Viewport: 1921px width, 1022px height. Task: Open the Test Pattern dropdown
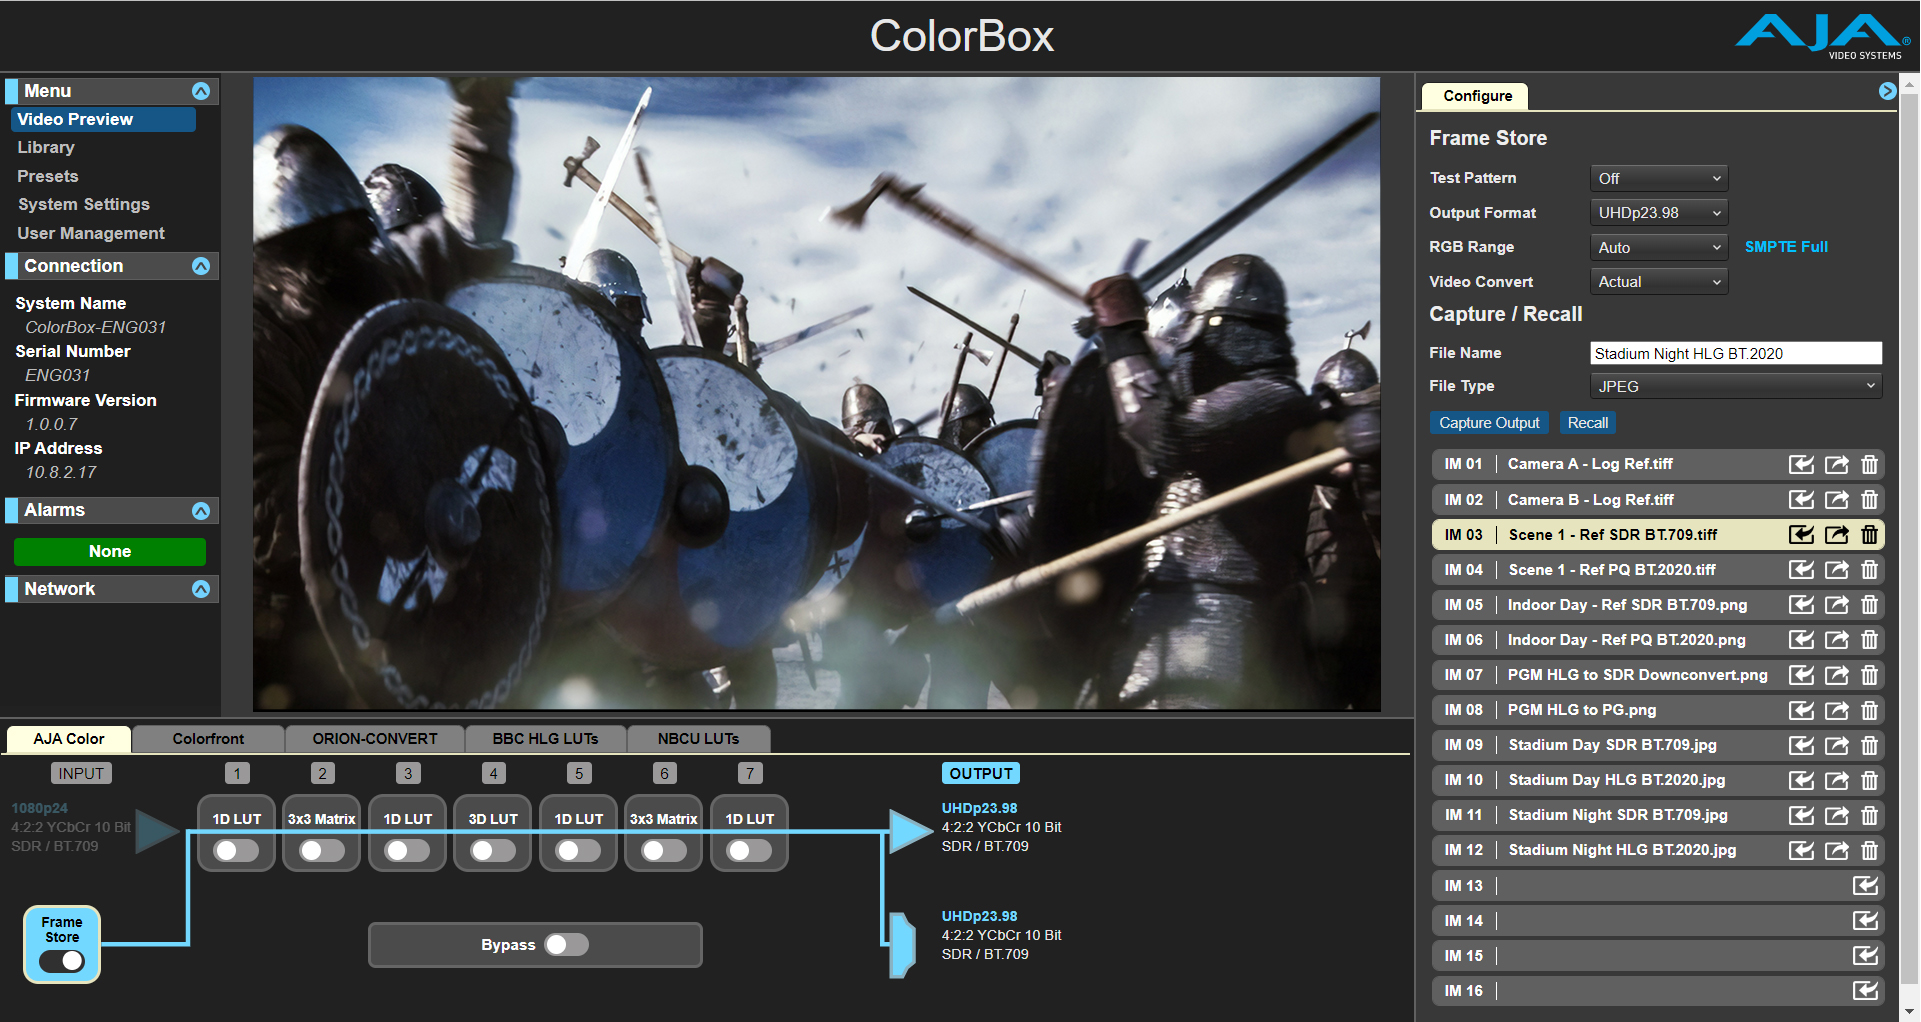1658,179
